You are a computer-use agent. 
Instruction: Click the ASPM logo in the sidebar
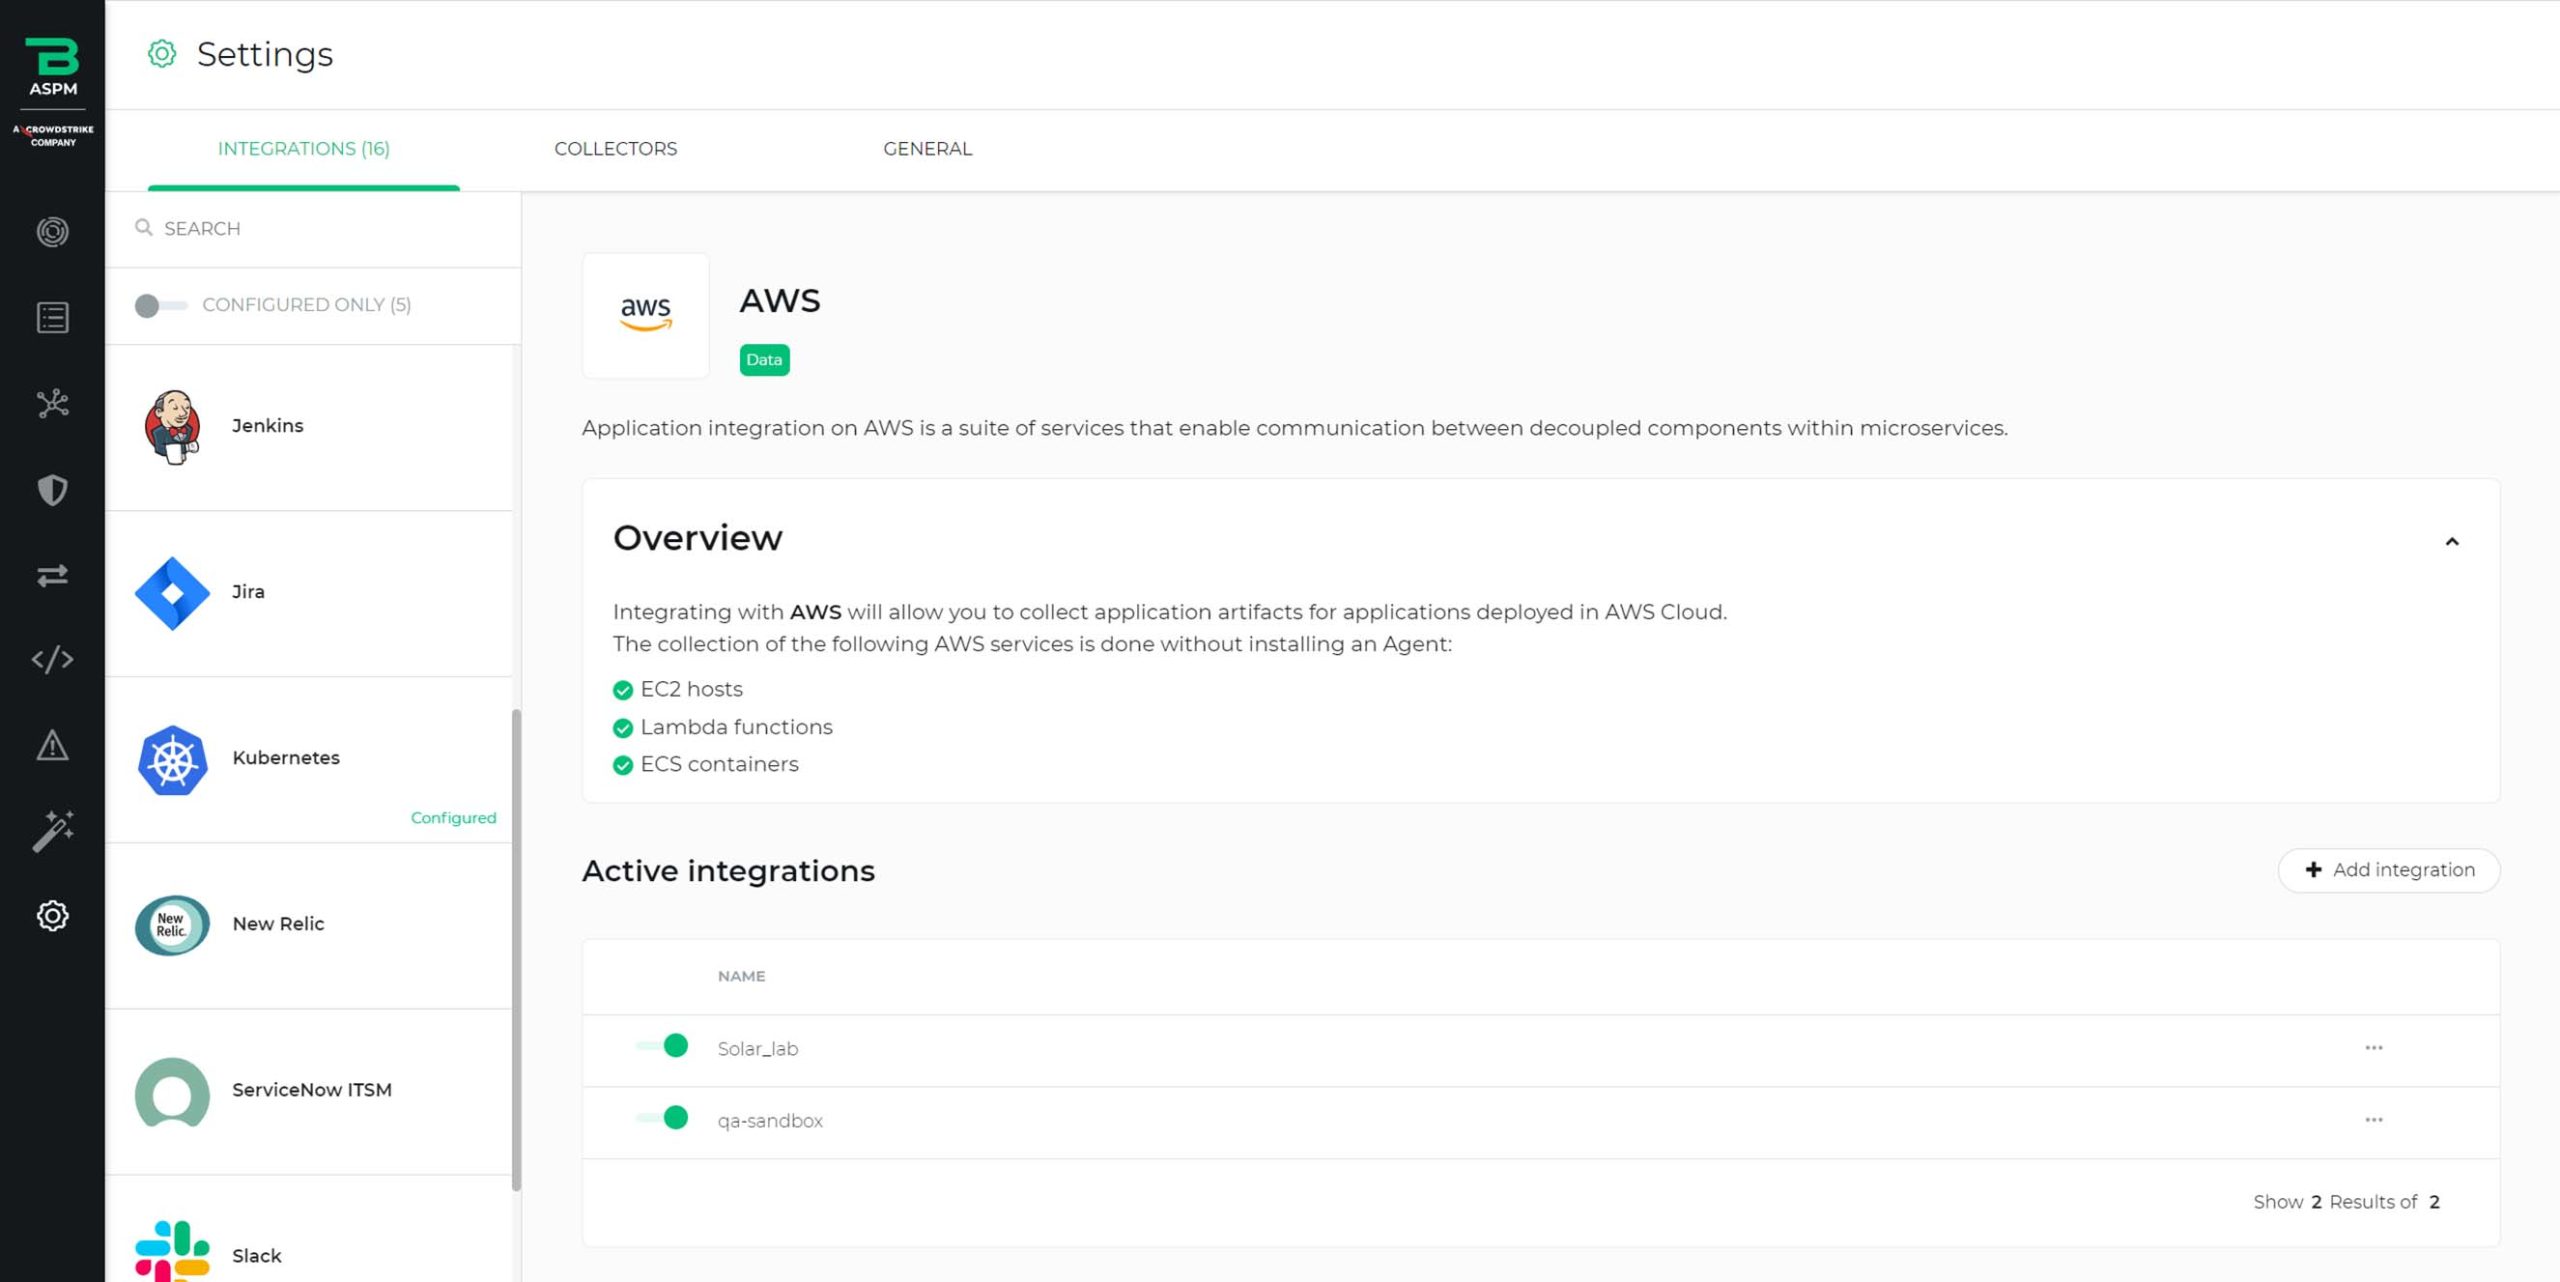(x=52, y=67)
